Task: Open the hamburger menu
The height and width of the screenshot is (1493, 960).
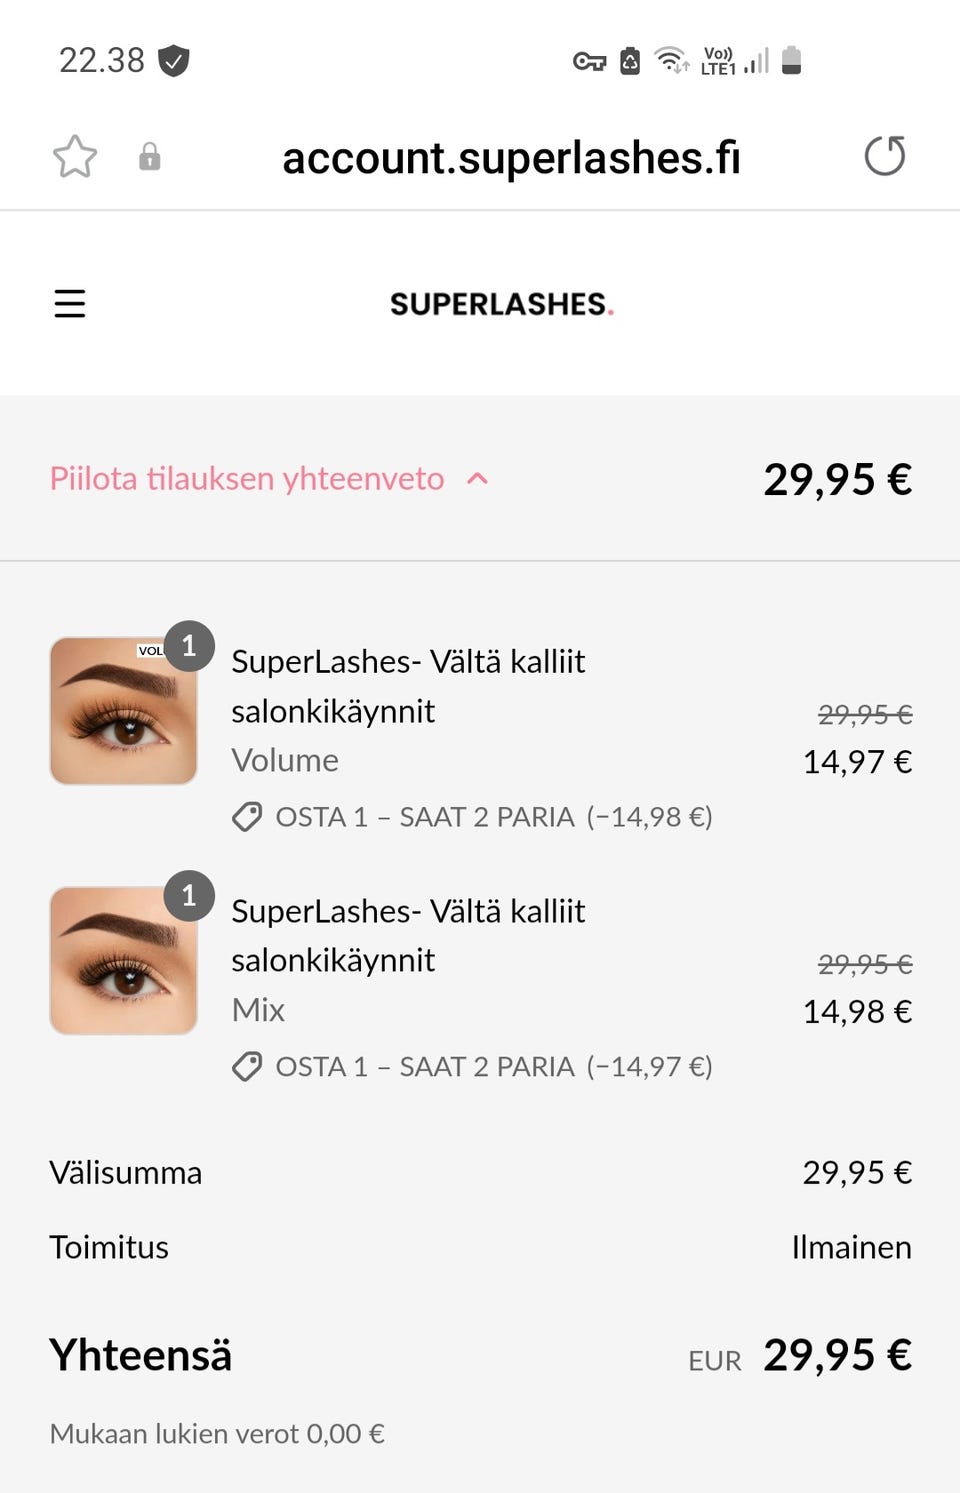Action: click(70, 303)
